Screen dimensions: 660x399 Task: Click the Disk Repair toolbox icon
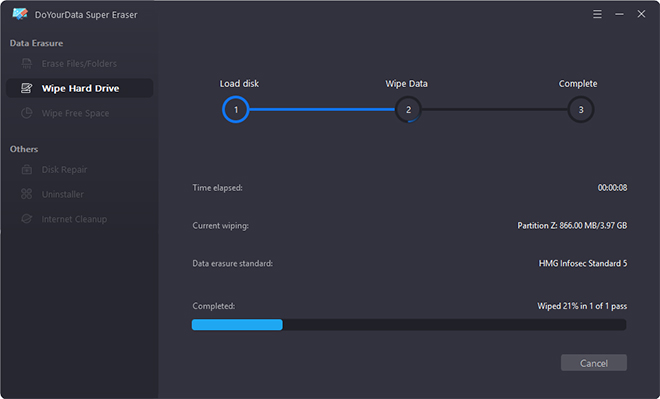point(27,170)
